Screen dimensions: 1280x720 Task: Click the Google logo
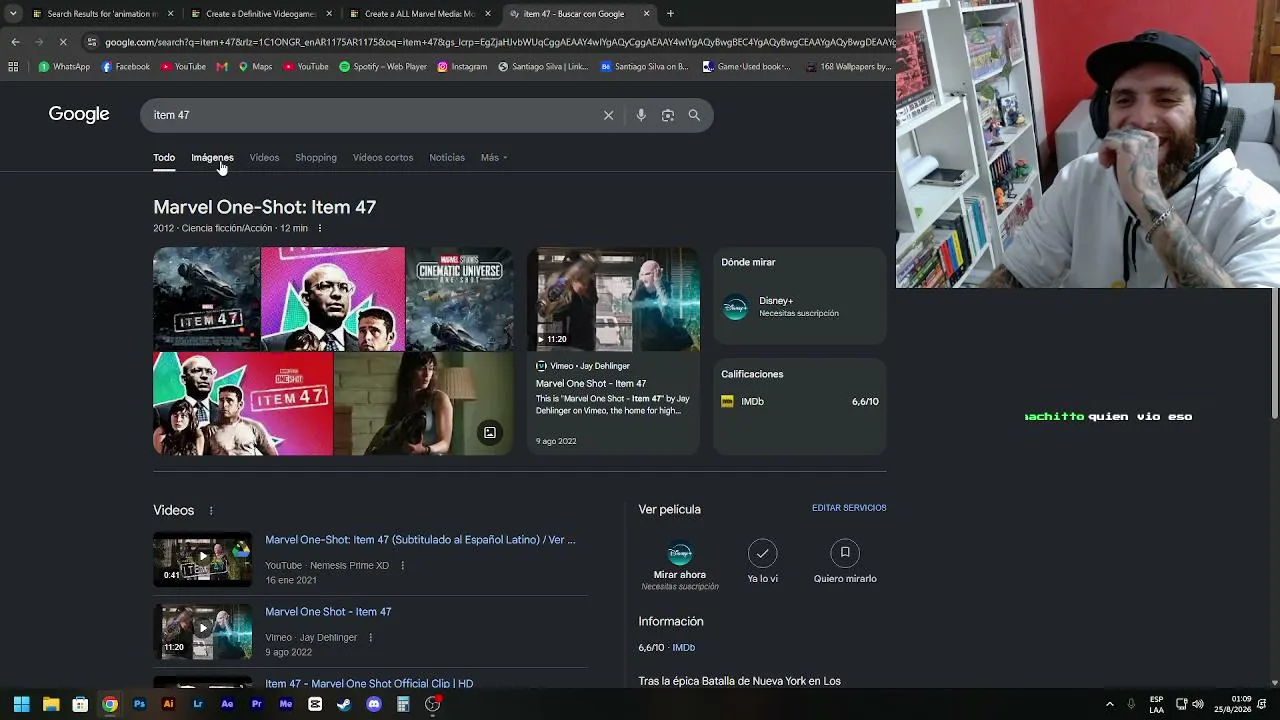(x=79, y=114)
